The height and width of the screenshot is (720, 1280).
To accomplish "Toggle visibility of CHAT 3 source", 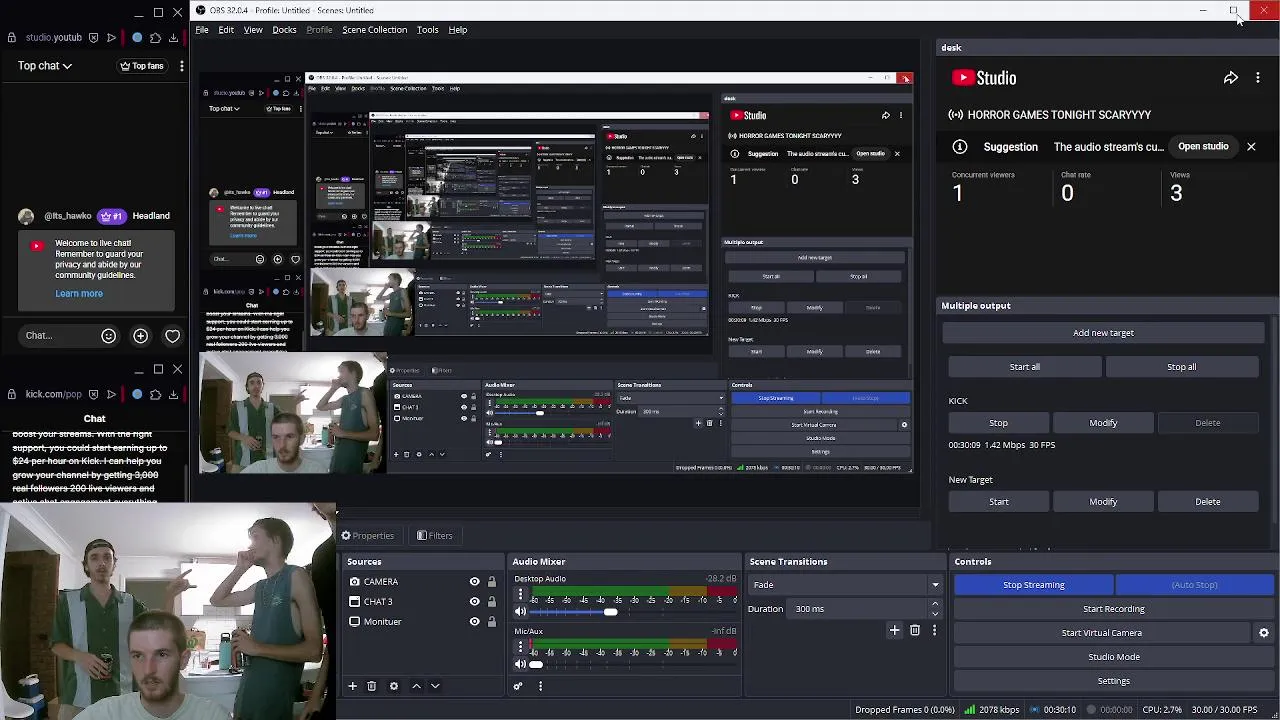I will pyautogui.click(x=474, y=602).
